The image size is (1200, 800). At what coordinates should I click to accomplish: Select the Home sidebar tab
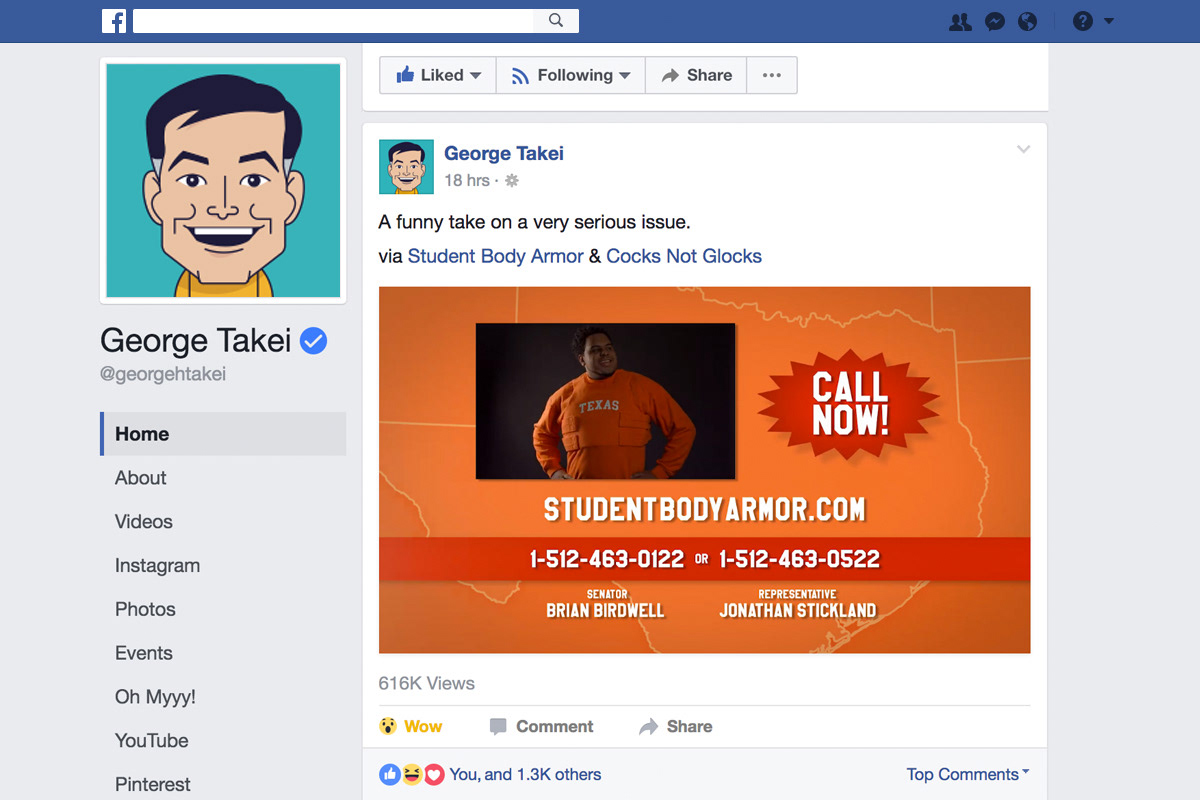(x=223, y=434)
